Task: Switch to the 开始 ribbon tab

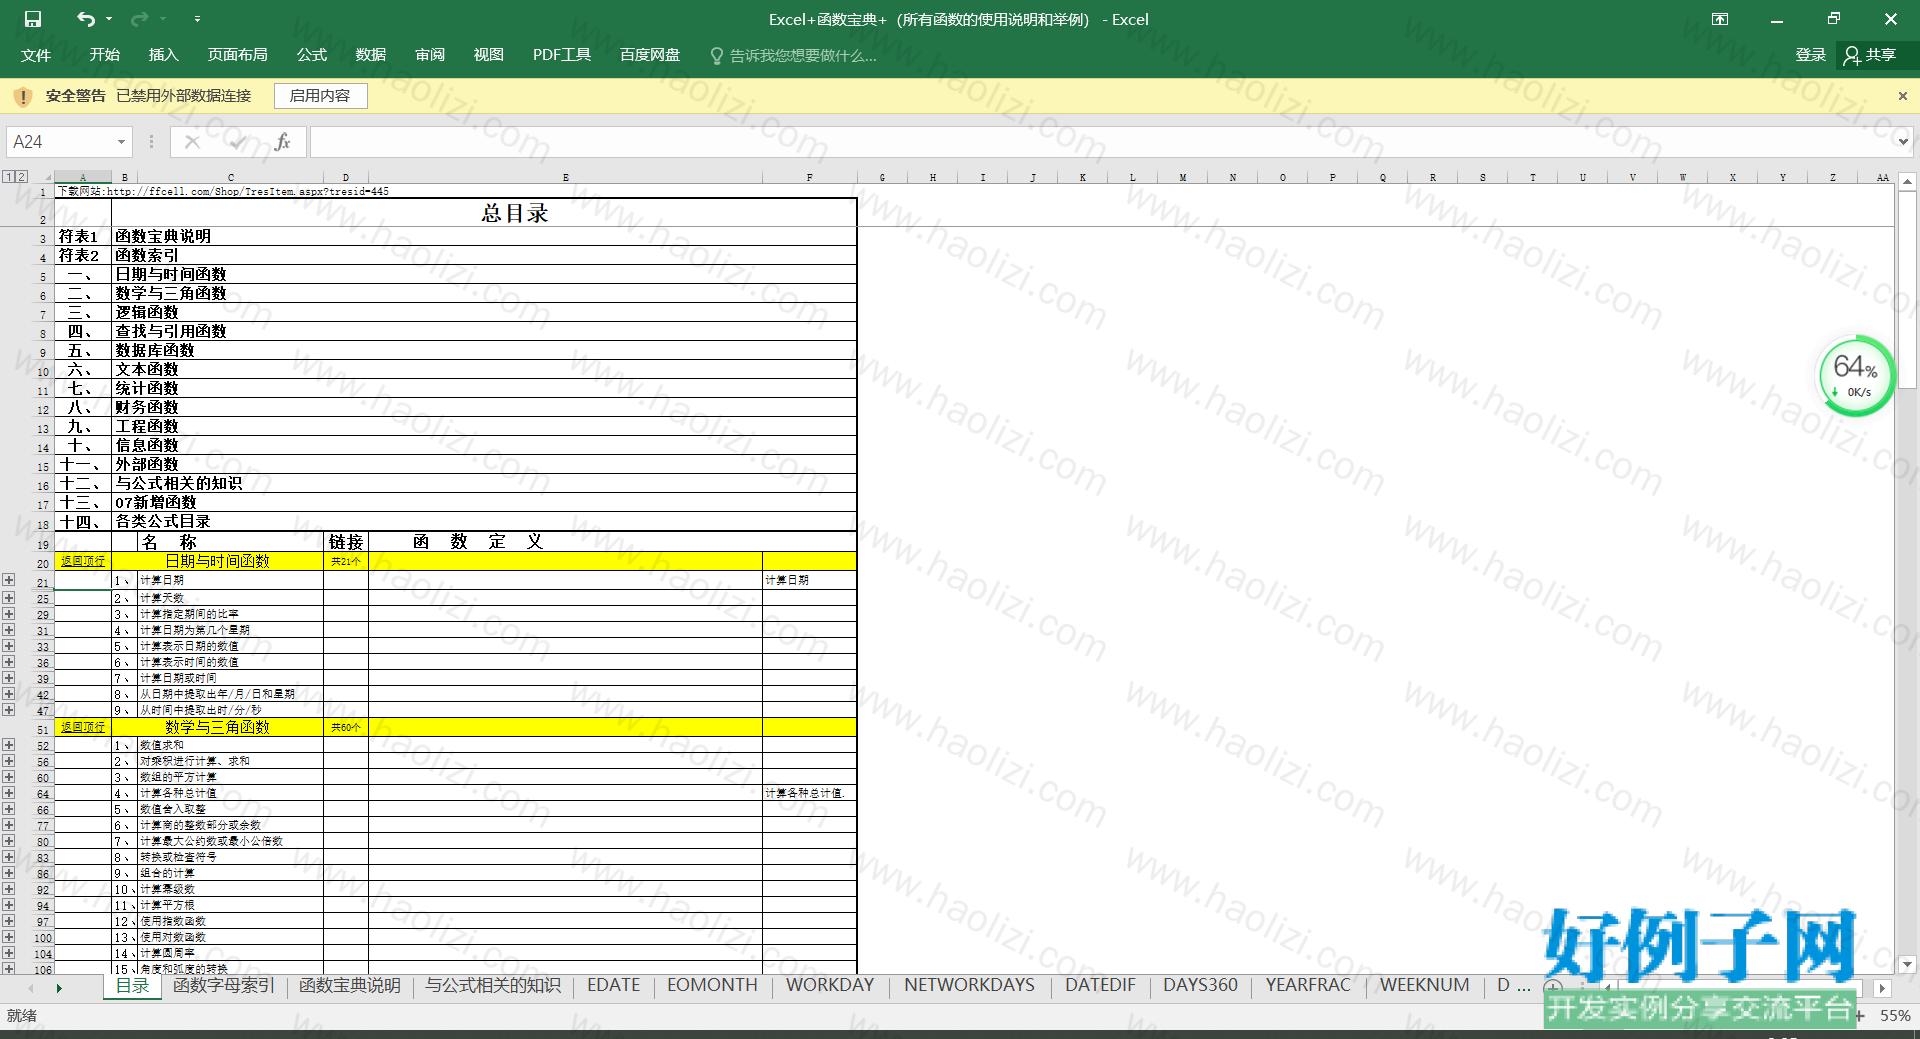Action: pos(105,55)
